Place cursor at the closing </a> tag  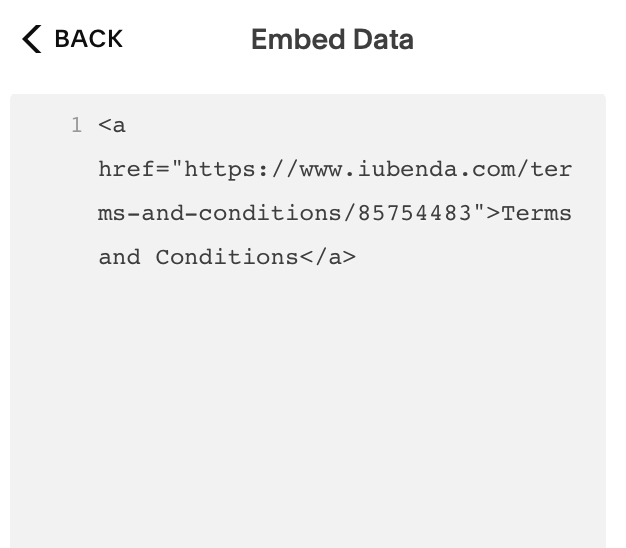328,258
